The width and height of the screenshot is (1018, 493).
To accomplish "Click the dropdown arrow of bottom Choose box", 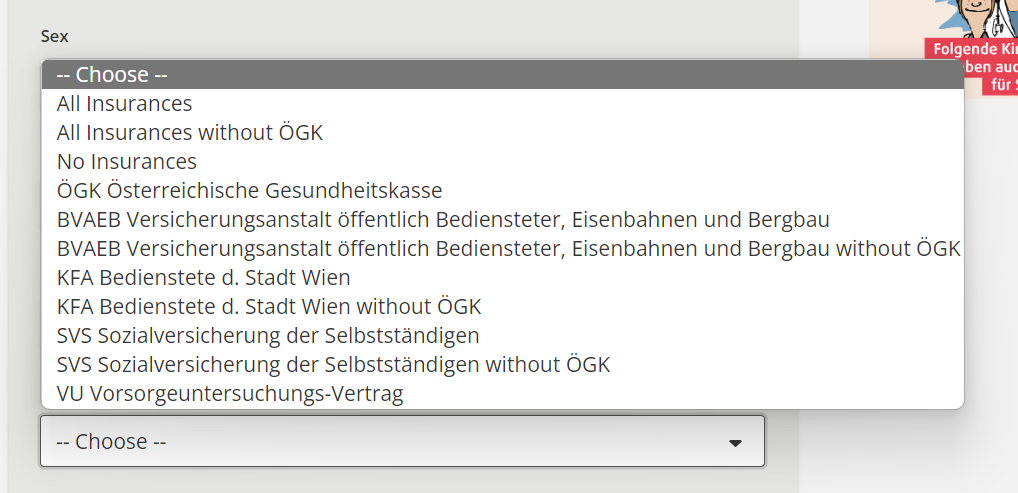I will 735,443.
